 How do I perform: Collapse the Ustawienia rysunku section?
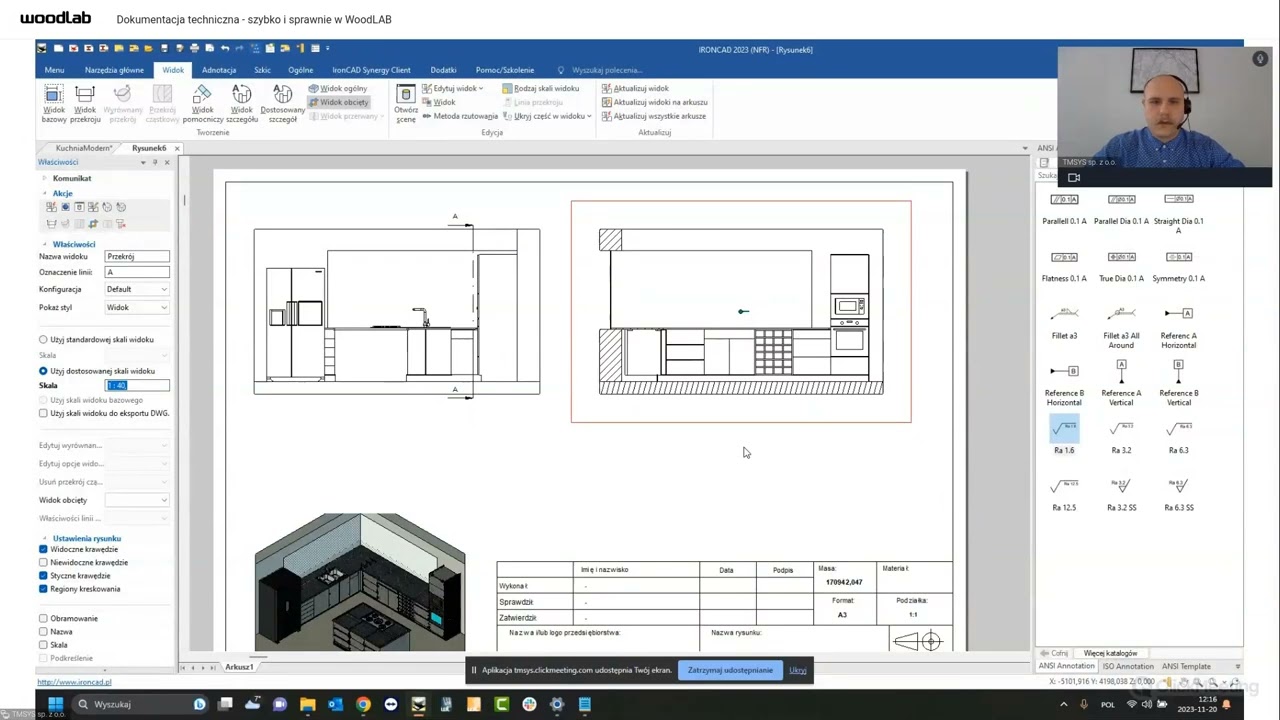click(x=44, y=538)
